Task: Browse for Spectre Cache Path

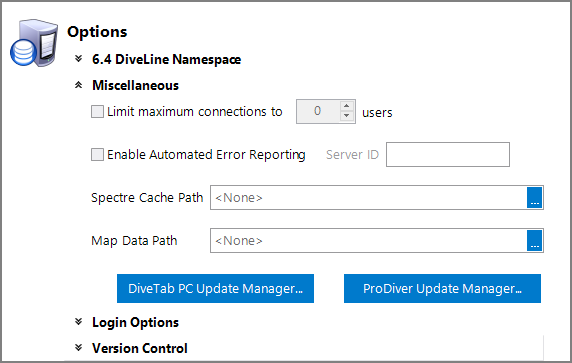Action: pyautogui.click(x=535, y=197)
